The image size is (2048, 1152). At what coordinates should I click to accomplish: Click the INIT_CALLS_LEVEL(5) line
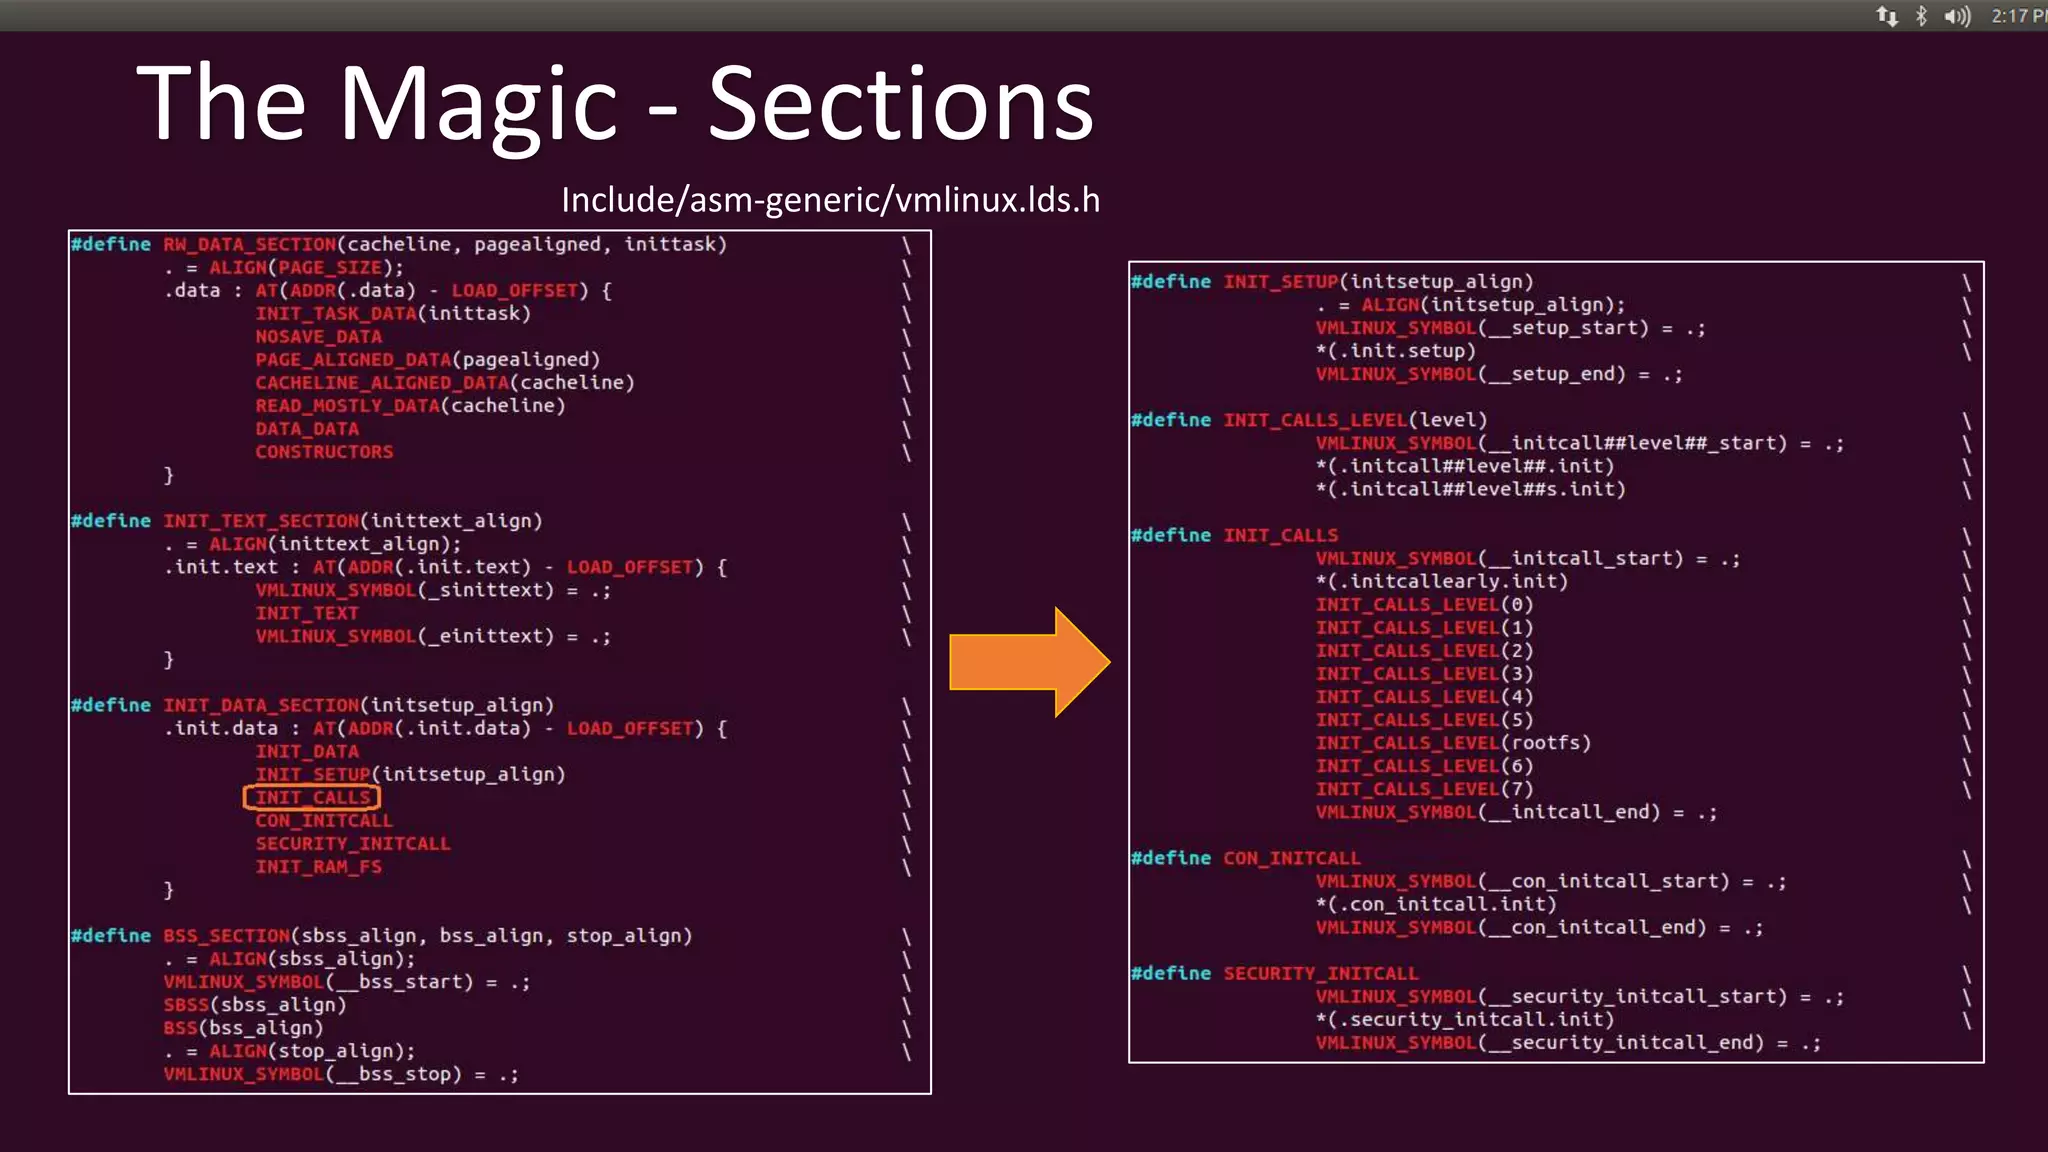click(1425, 720)
